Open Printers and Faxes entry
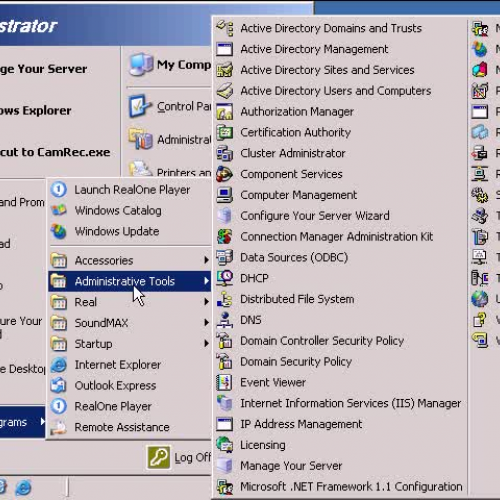This screenshot has height=500, width=500. [x=170, y=170]
